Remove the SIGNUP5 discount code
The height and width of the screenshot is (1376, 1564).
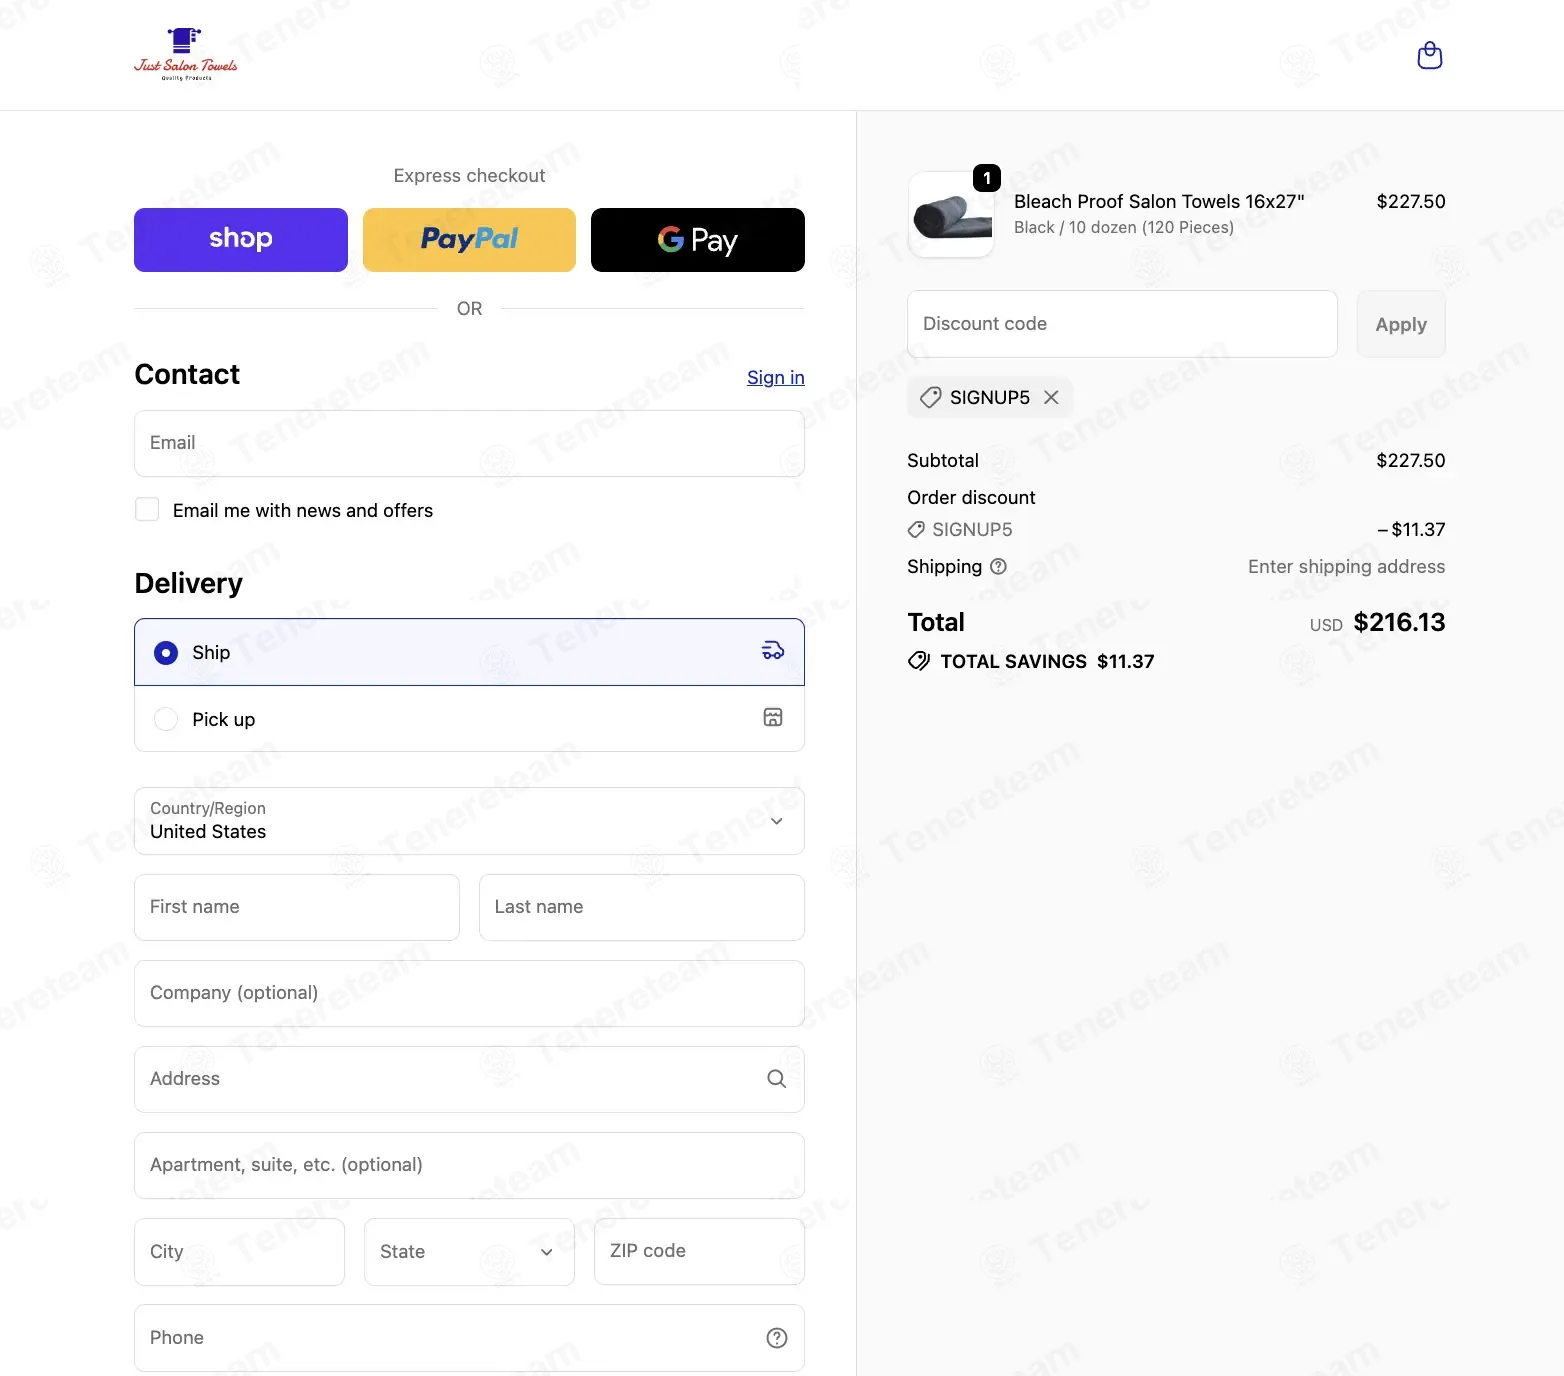tap(1051, 397)
